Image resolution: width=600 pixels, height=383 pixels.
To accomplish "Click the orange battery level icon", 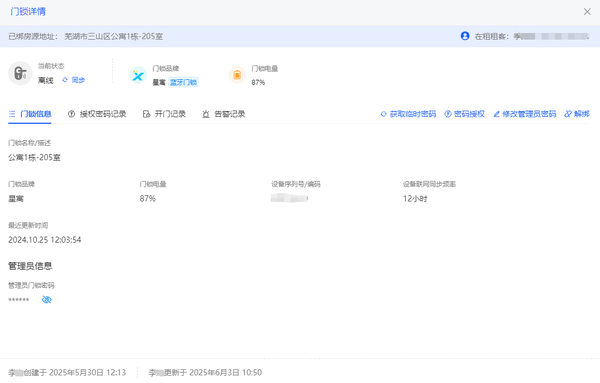I will click(x=237, y=75).
